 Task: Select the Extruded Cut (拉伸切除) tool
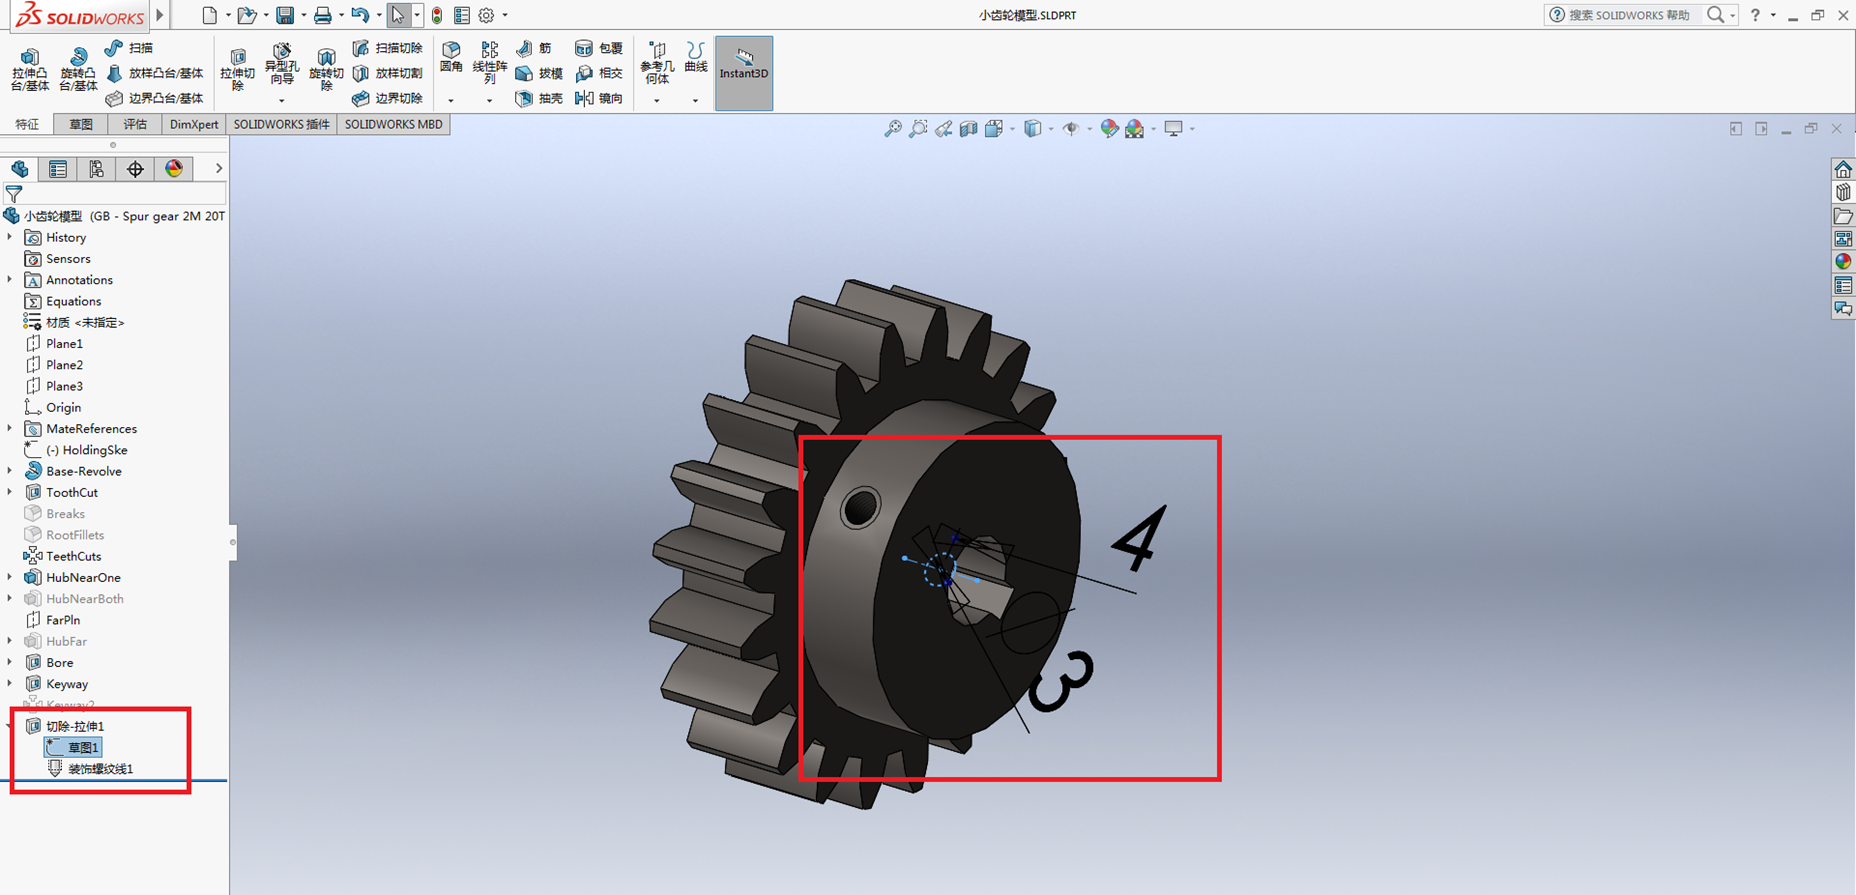tap(238, 70)
